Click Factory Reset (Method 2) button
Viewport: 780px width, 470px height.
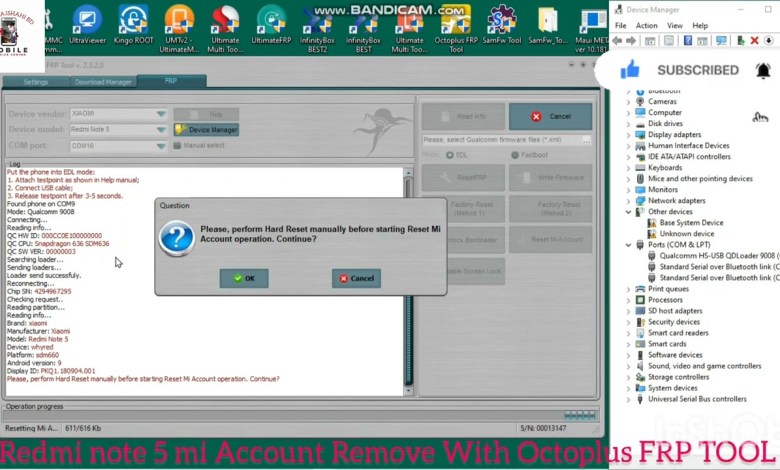550,209
